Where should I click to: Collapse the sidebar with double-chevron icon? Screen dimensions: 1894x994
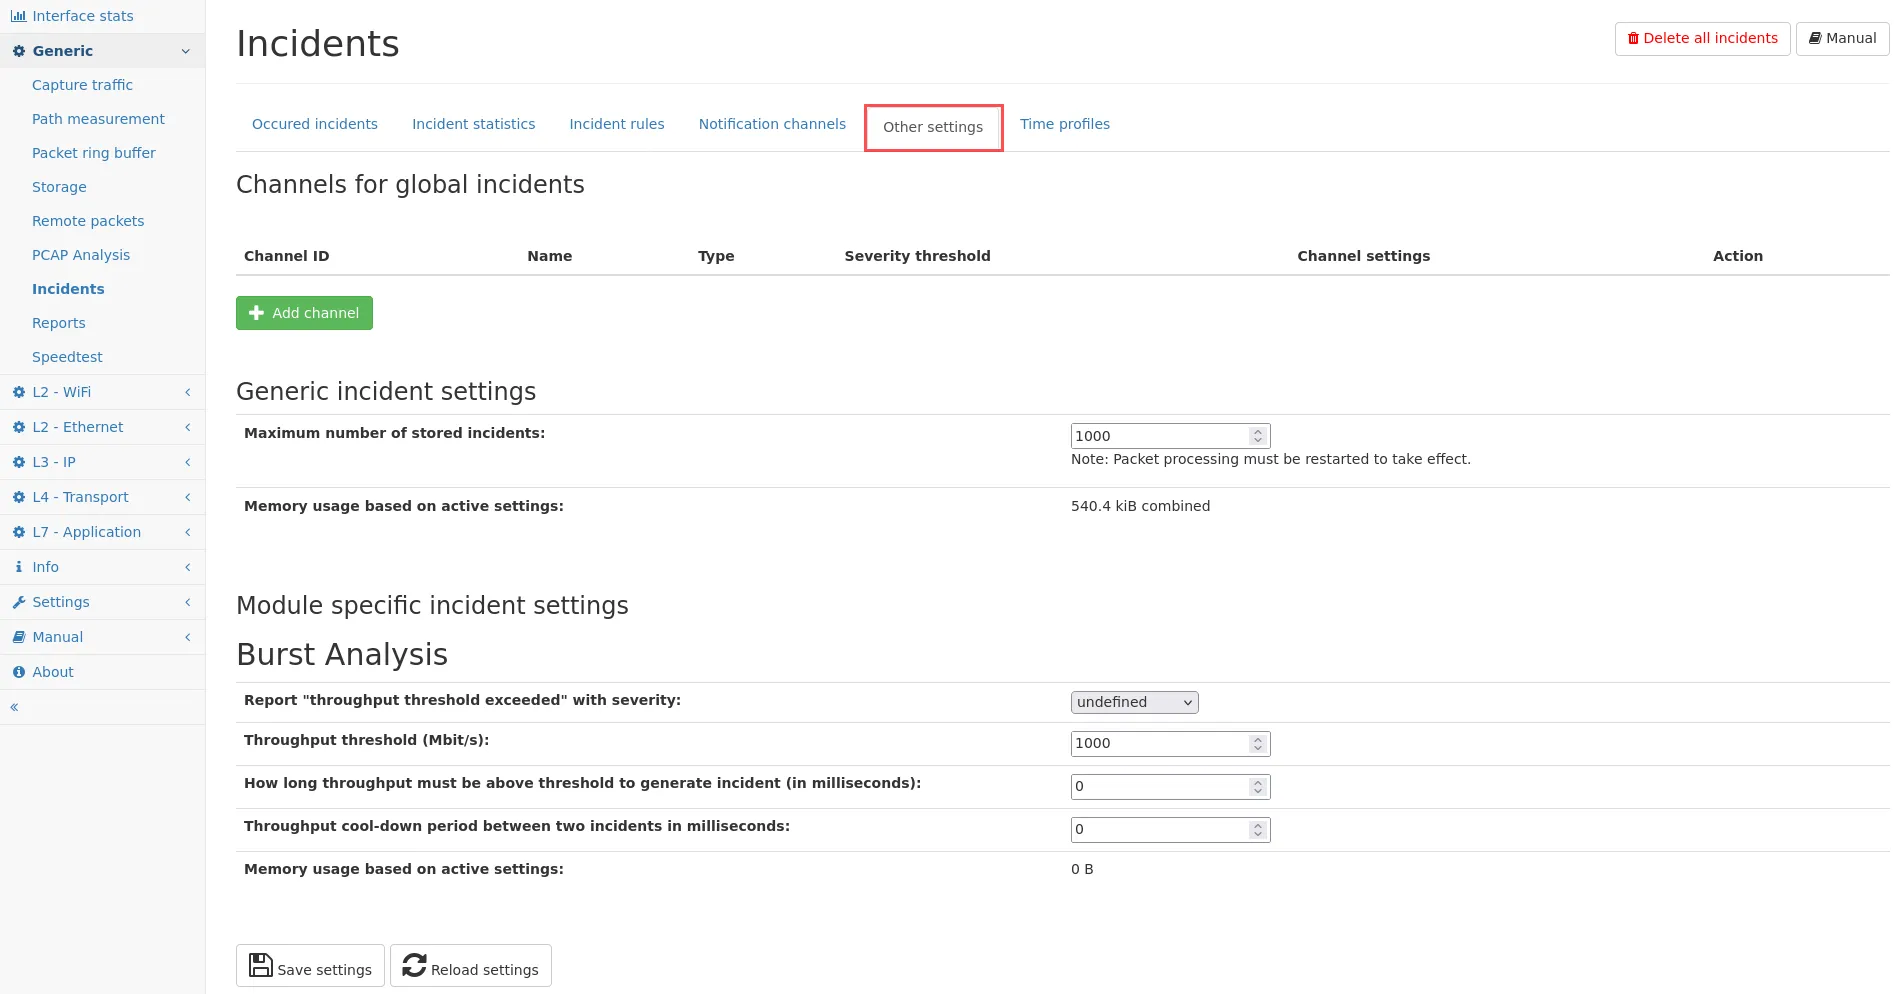[14, 707]
